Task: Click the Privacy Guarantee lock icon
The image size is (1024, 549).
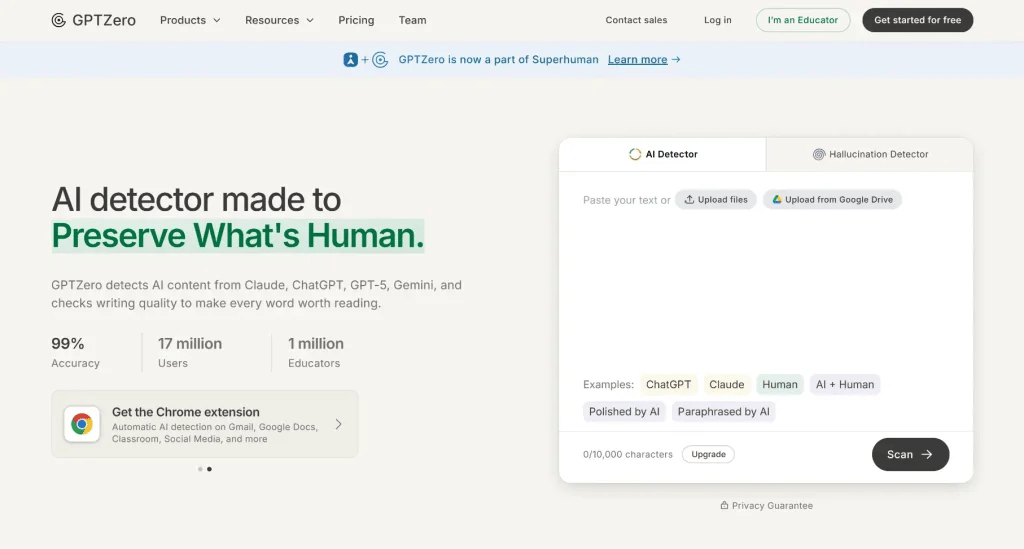Action: click(724, 506)
